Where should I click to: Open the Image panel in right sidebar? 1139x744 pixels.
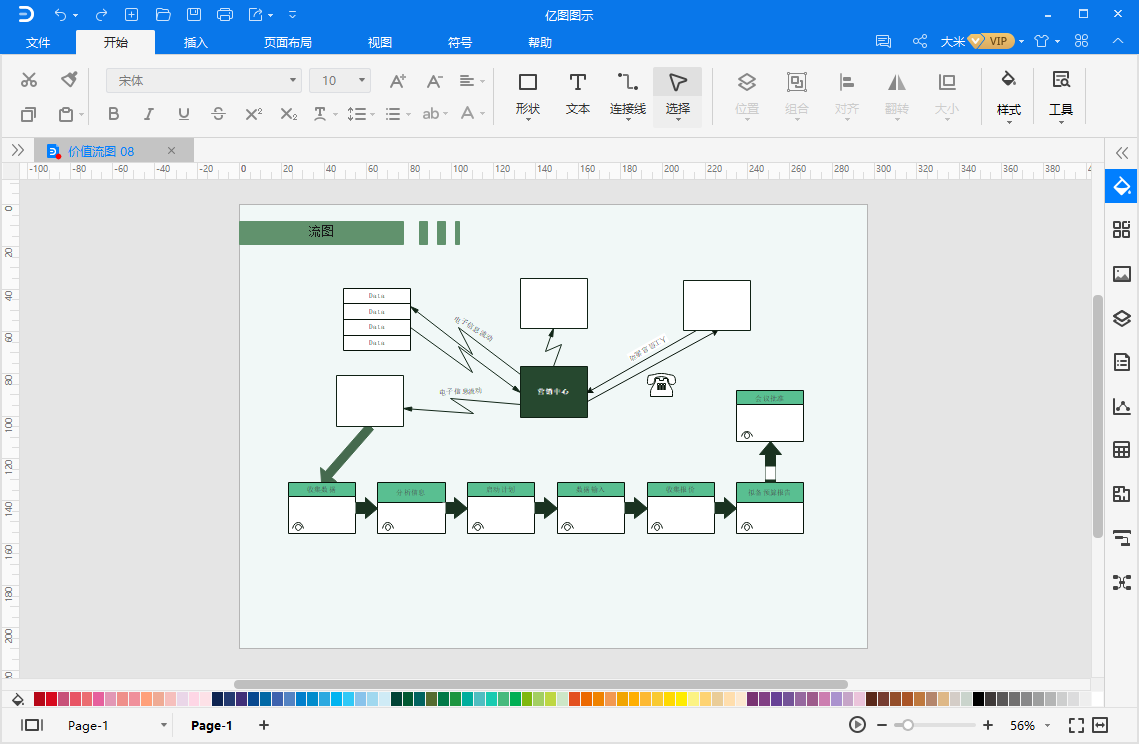click(1122, 274)
